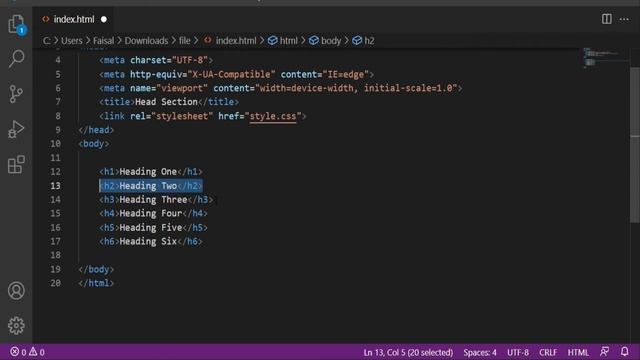
Task: Click the h2 breadcrumb label
Action: click(369, 40)
